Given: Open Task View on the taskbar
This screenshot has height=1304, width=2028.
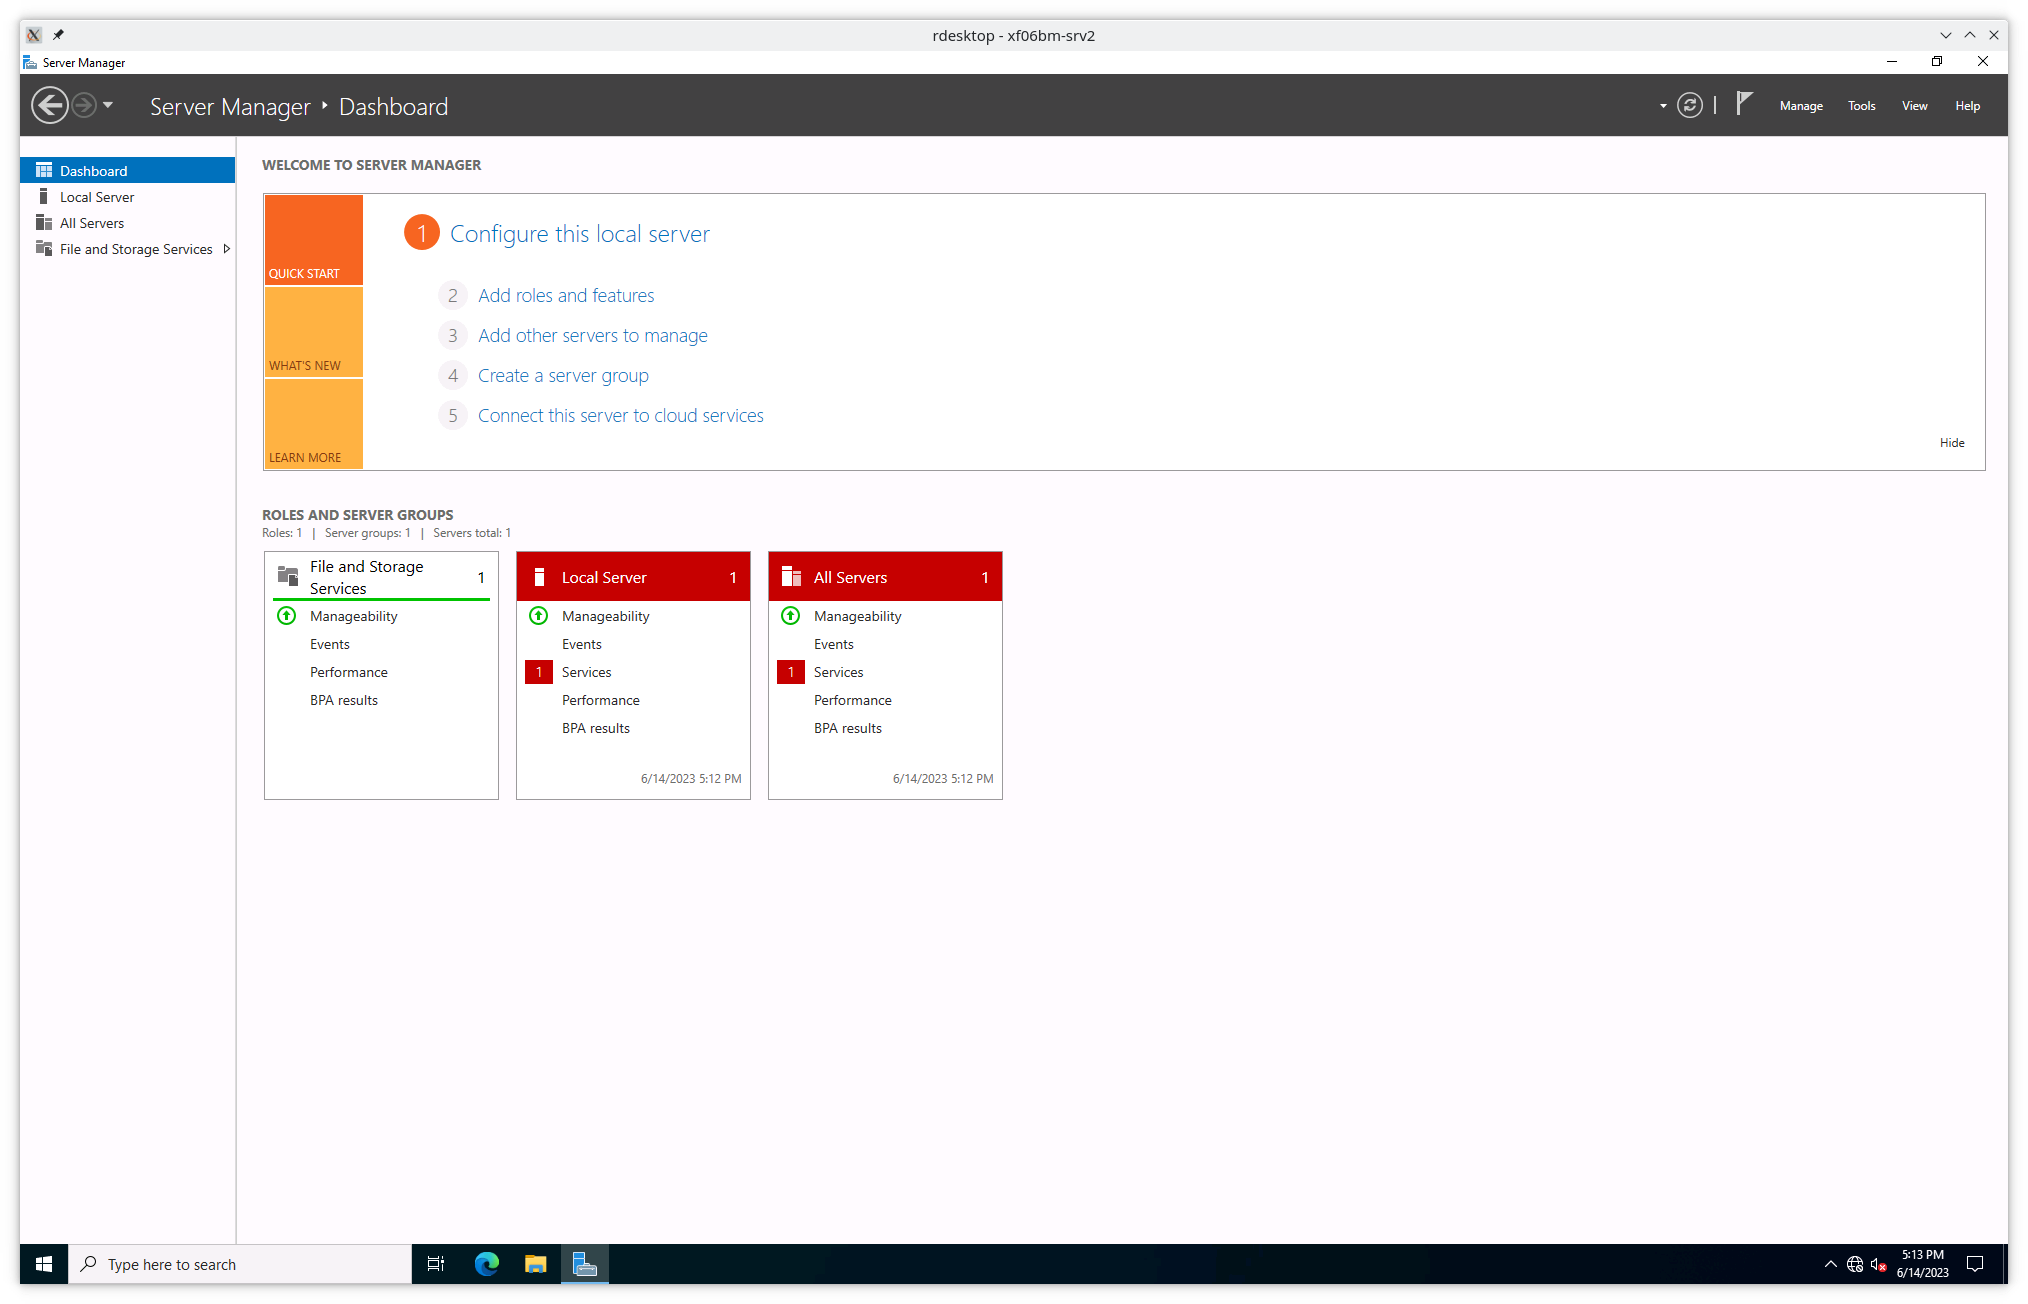Looking at the screenshot, I should (x=436, y=1264).
